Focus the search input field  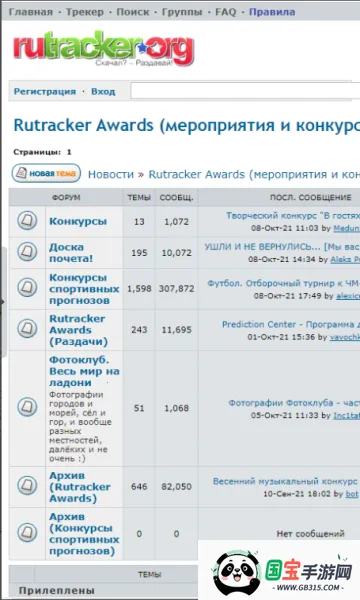[x=245, y=91]
